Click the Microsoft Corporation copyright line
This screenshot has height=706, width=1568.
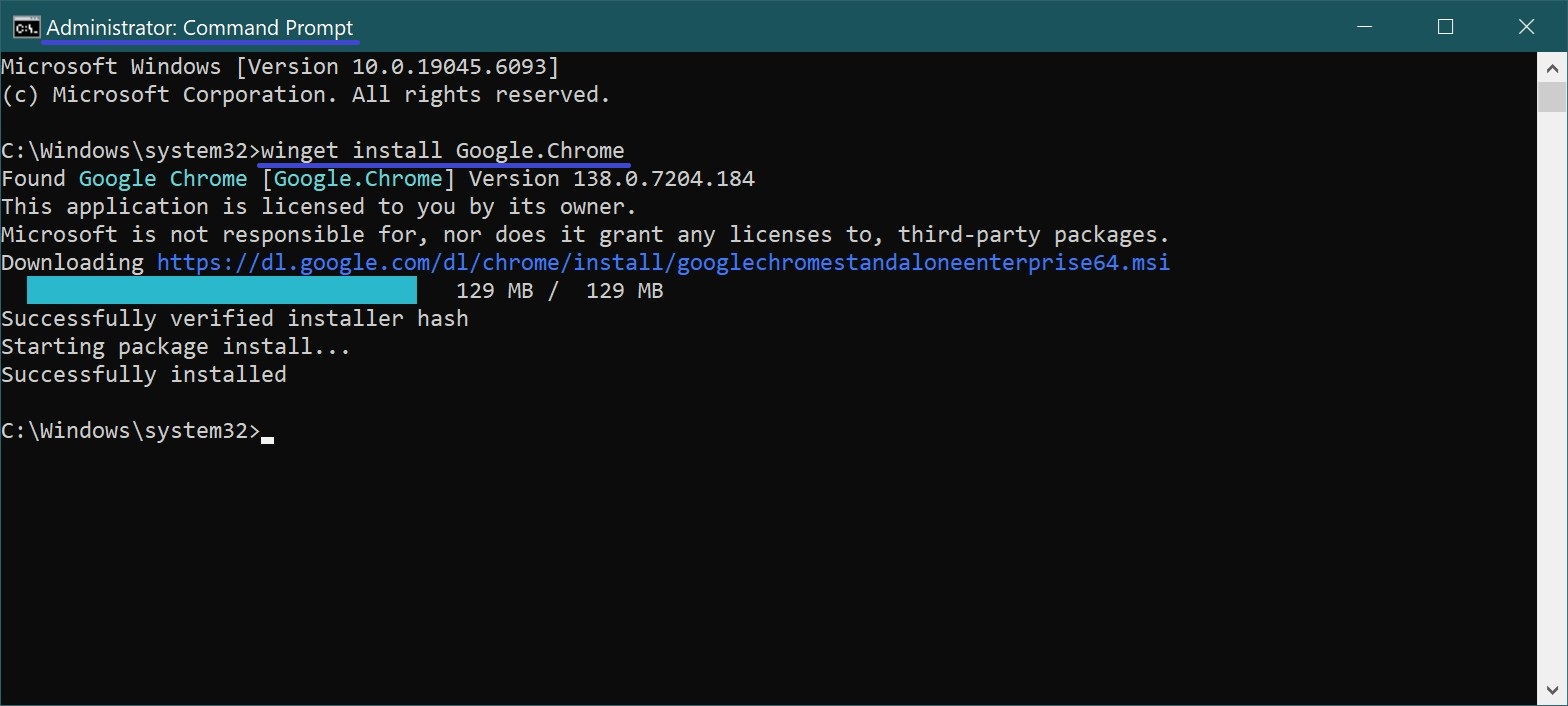tap(306, 95)
